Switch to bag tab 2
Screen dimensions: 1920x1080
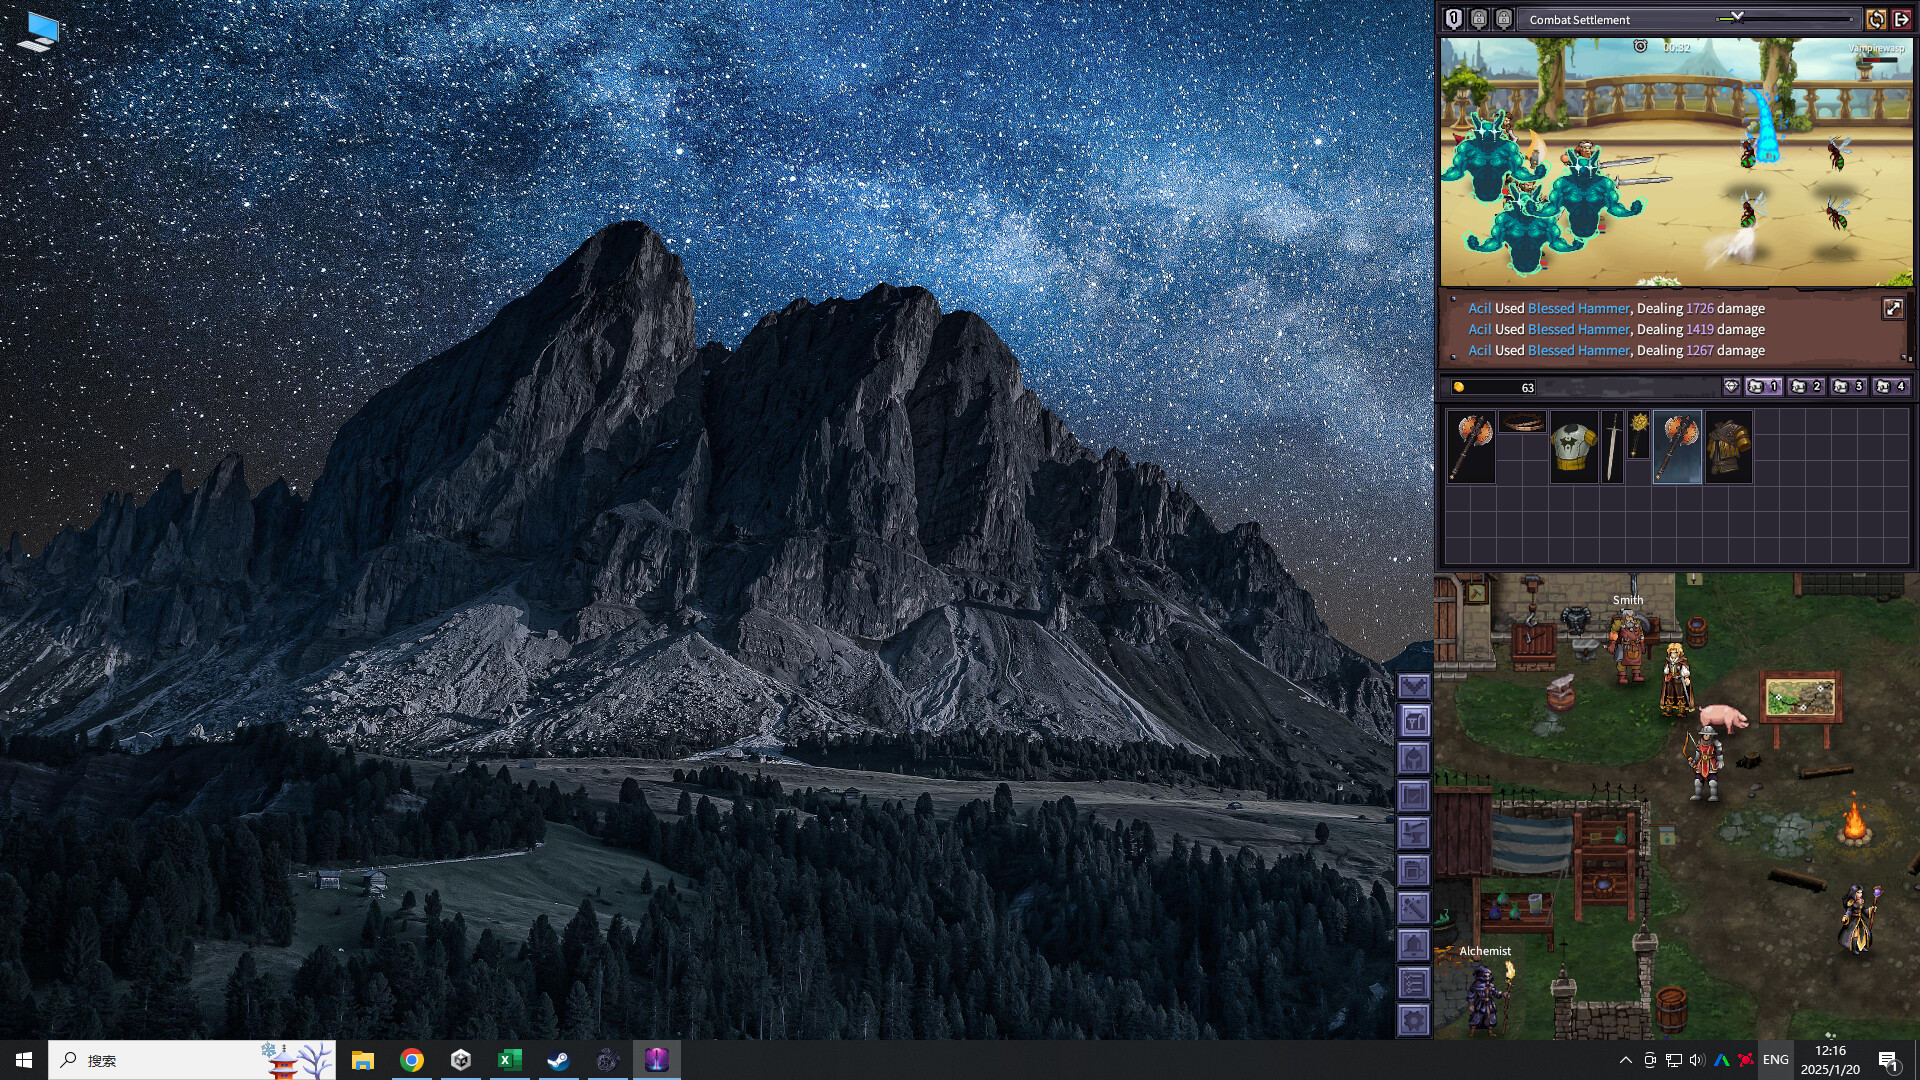click(1808, 387)
